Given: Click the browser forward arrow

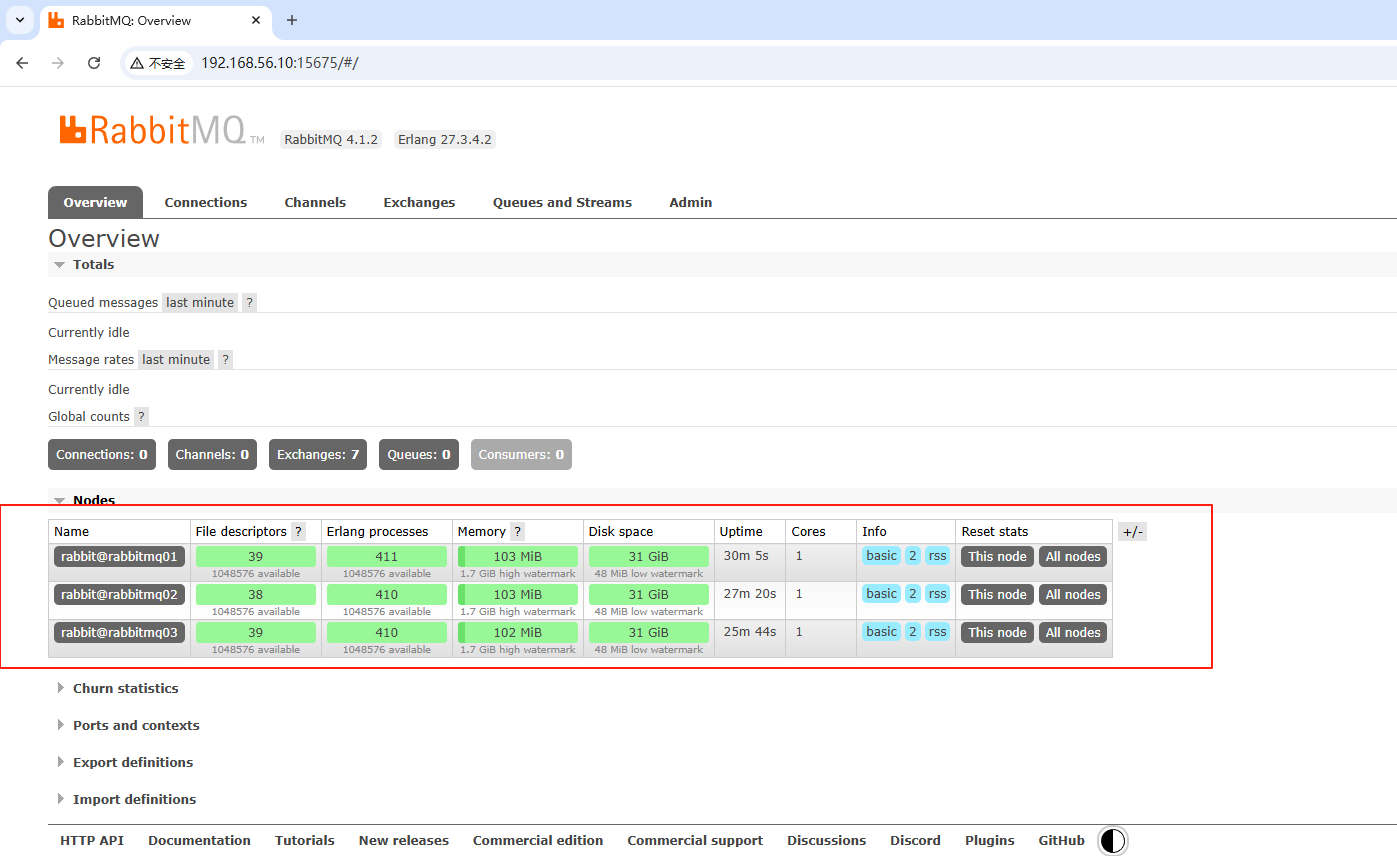Looking at the screenshot, I should (x=58, y=63).
